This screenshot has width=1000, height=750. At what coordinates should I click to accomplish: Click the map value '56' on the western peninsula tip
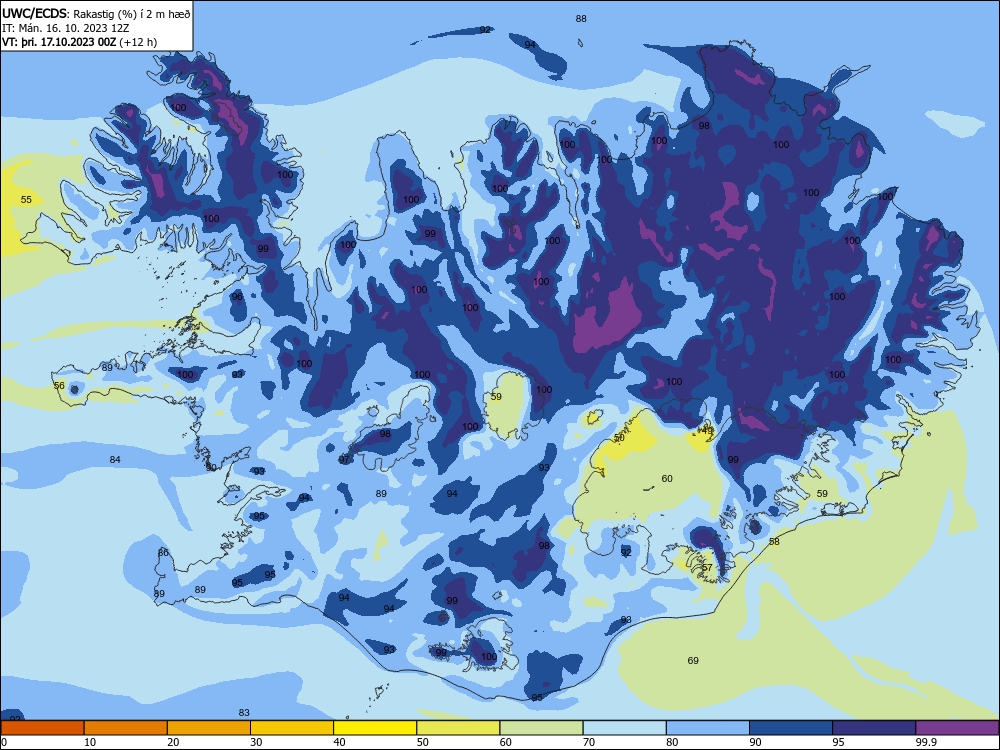click(x=59, y=385)
